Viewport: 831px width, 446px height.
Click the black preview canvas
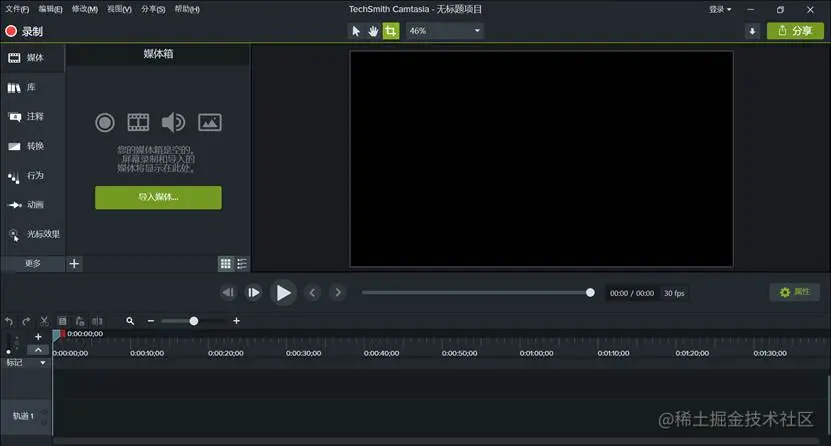[542, 159]
